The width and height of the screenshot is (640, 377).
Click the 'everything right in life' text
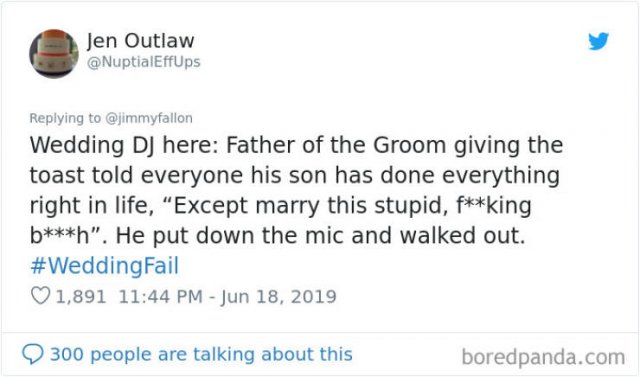point(294,190)
